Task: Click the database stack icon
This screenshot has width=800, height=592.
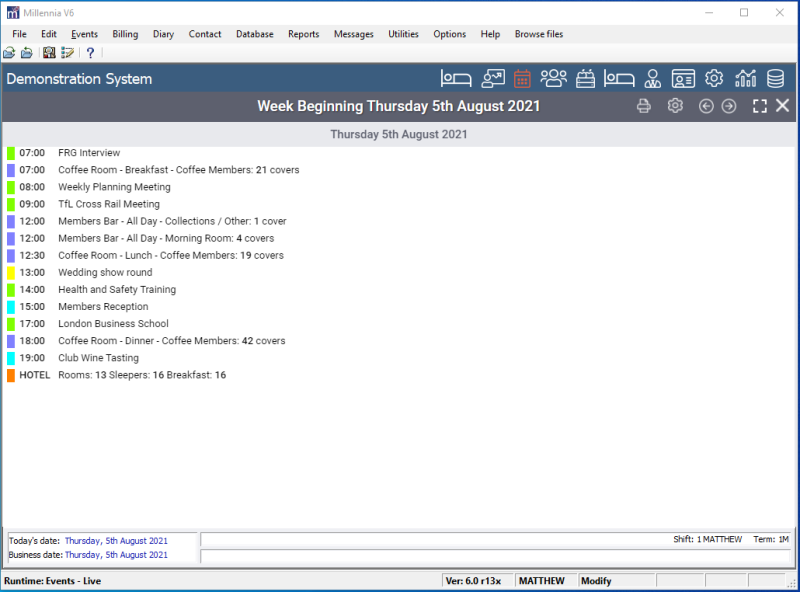Action: click(x=776, y=79)
